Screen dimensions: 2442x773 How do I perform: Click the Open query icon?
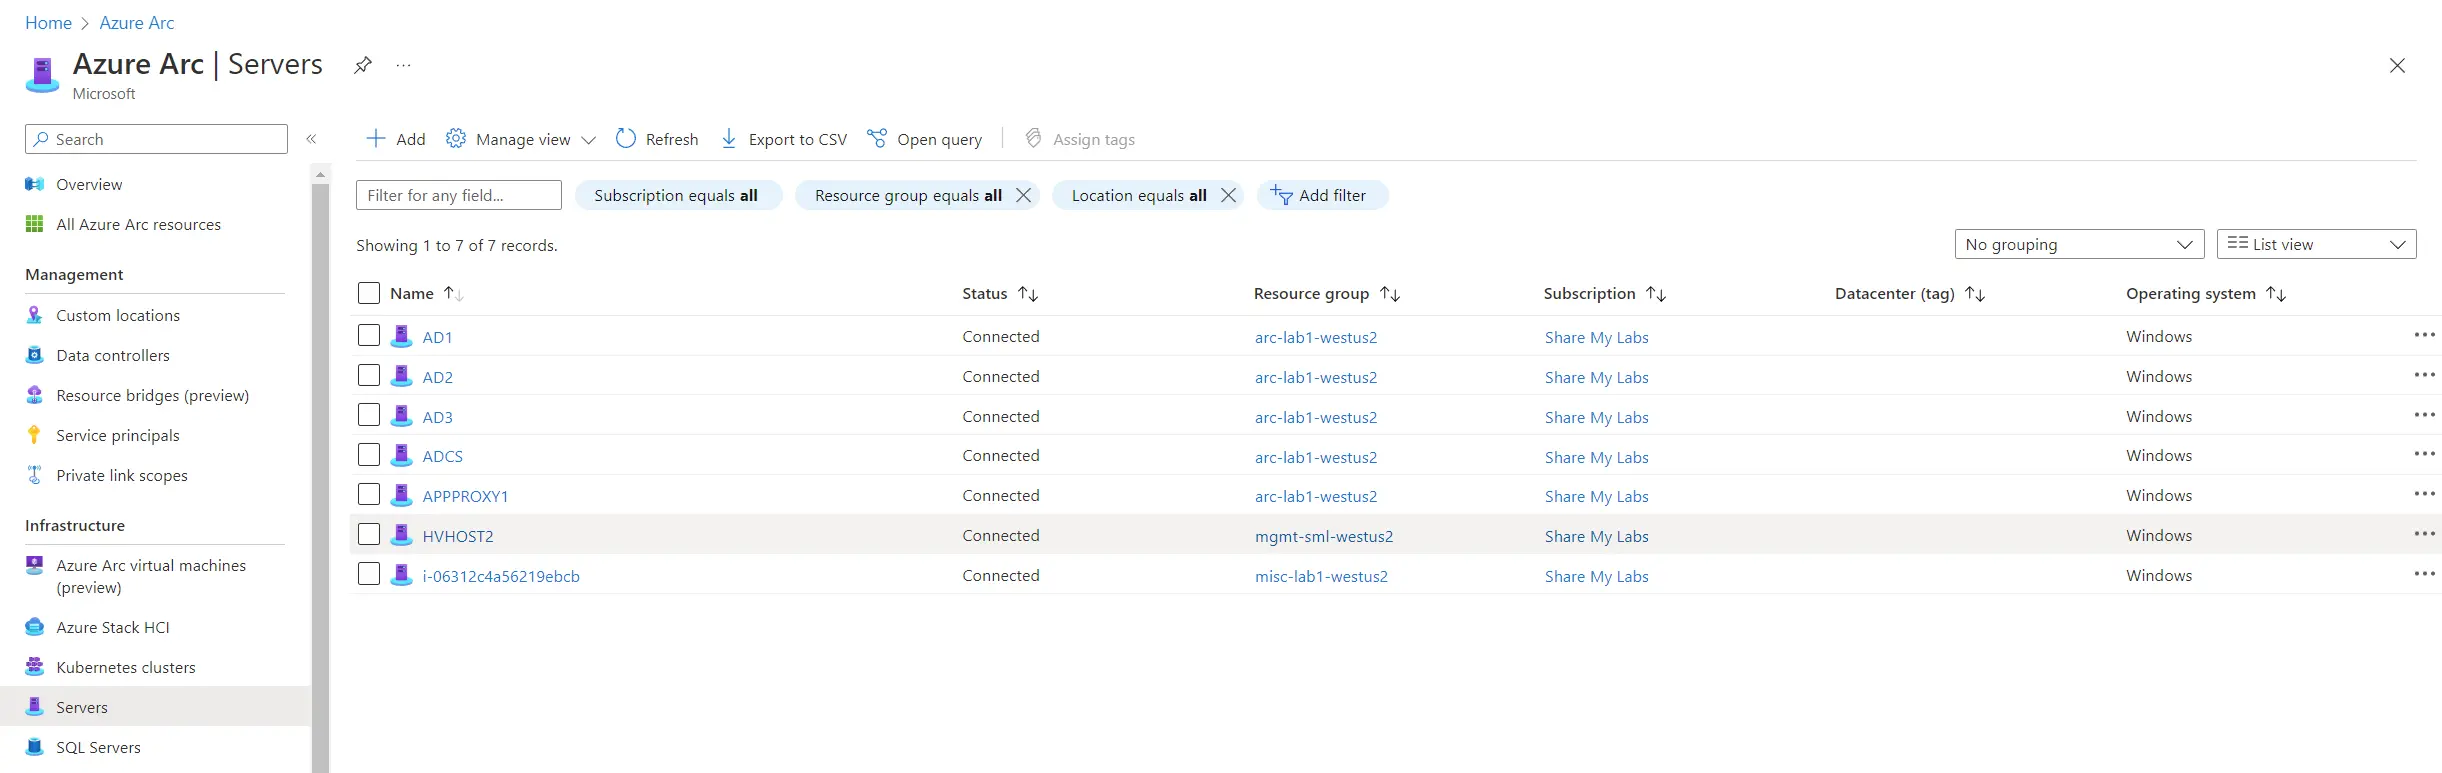(x=877, y=139)
